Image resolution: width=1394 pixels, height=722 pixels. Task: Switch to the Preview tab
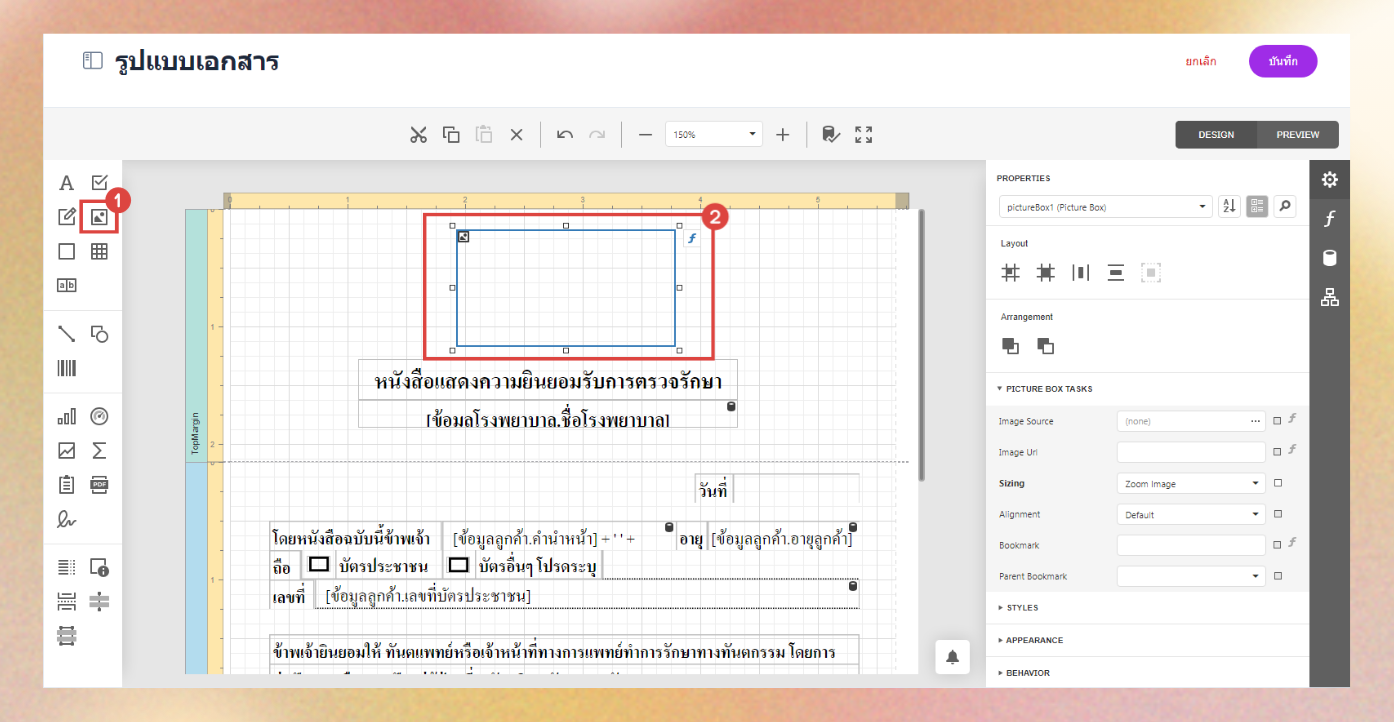point(1297,135)
